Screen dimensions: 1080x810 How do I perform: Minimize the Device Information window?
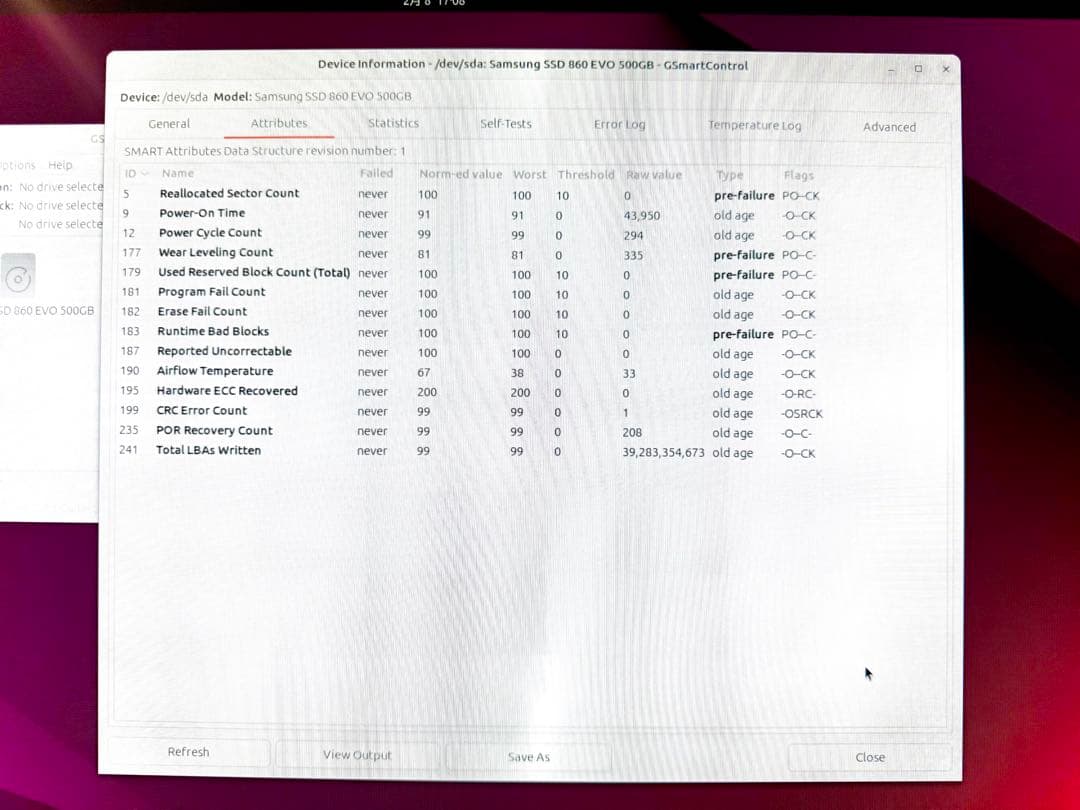(x=891, y=69)
